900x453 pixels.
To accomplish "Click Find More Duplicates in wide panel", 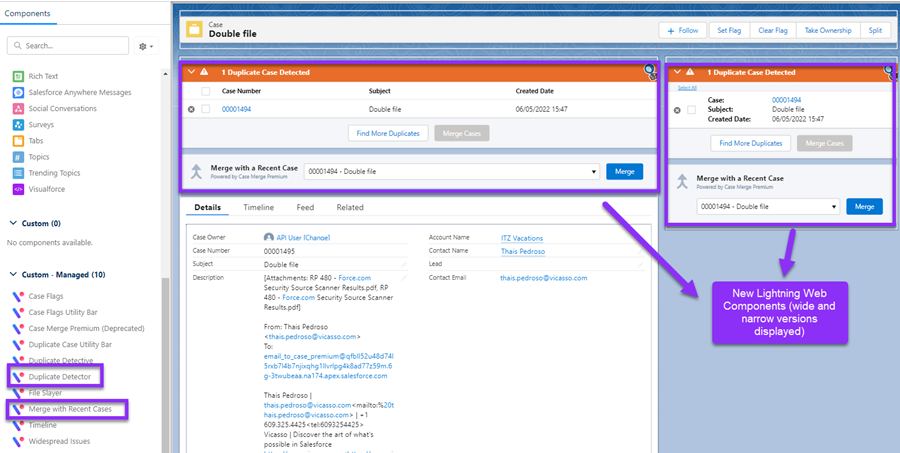I will 388,133.
